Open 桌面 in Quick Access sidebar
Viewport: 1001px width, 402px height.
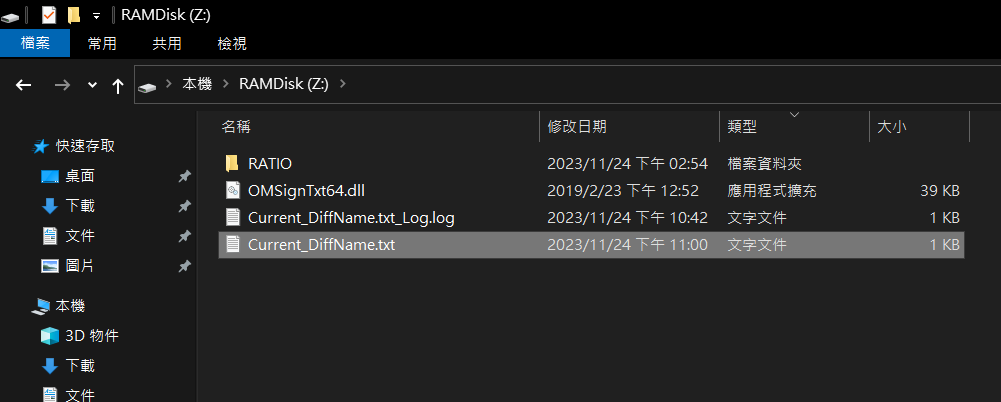coord(80,176)
